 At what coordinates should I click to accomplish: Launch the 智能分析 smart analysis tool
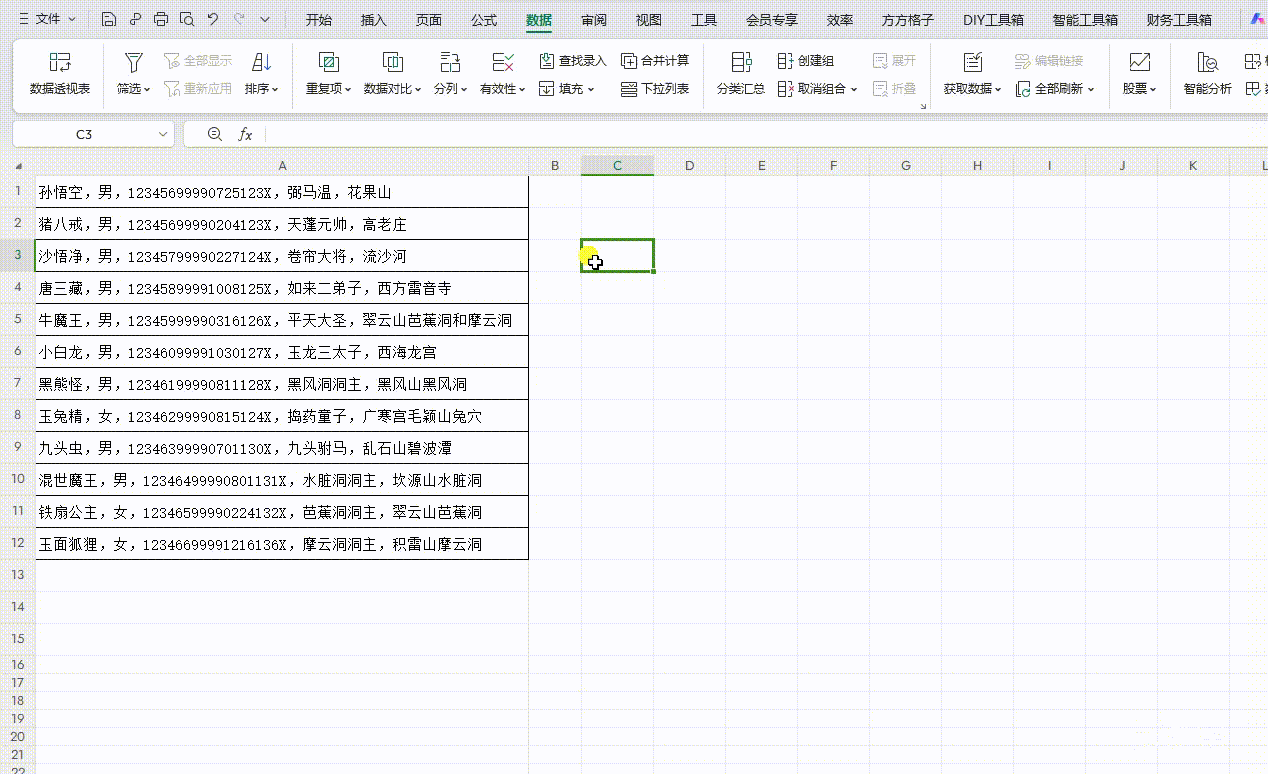[1207, 74]
